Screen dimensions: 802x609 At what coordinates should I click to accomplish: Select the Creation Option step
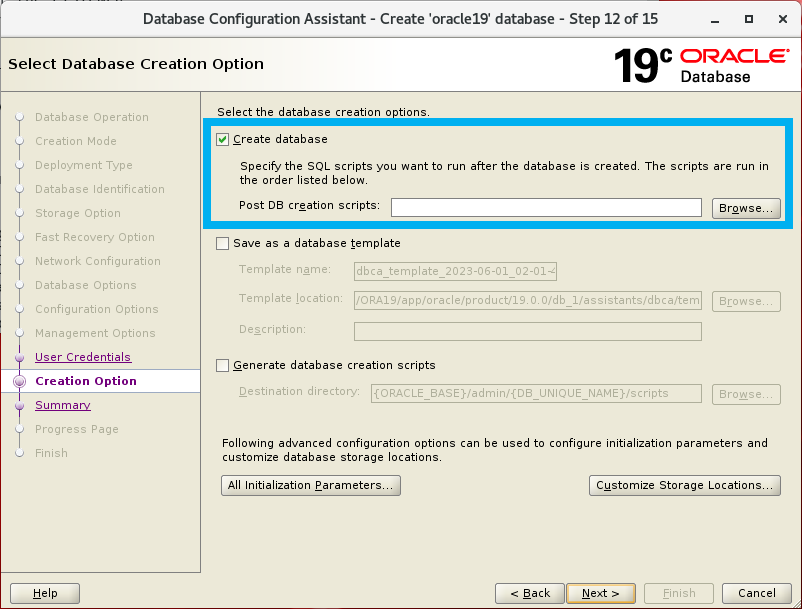[x=85, y=381]
